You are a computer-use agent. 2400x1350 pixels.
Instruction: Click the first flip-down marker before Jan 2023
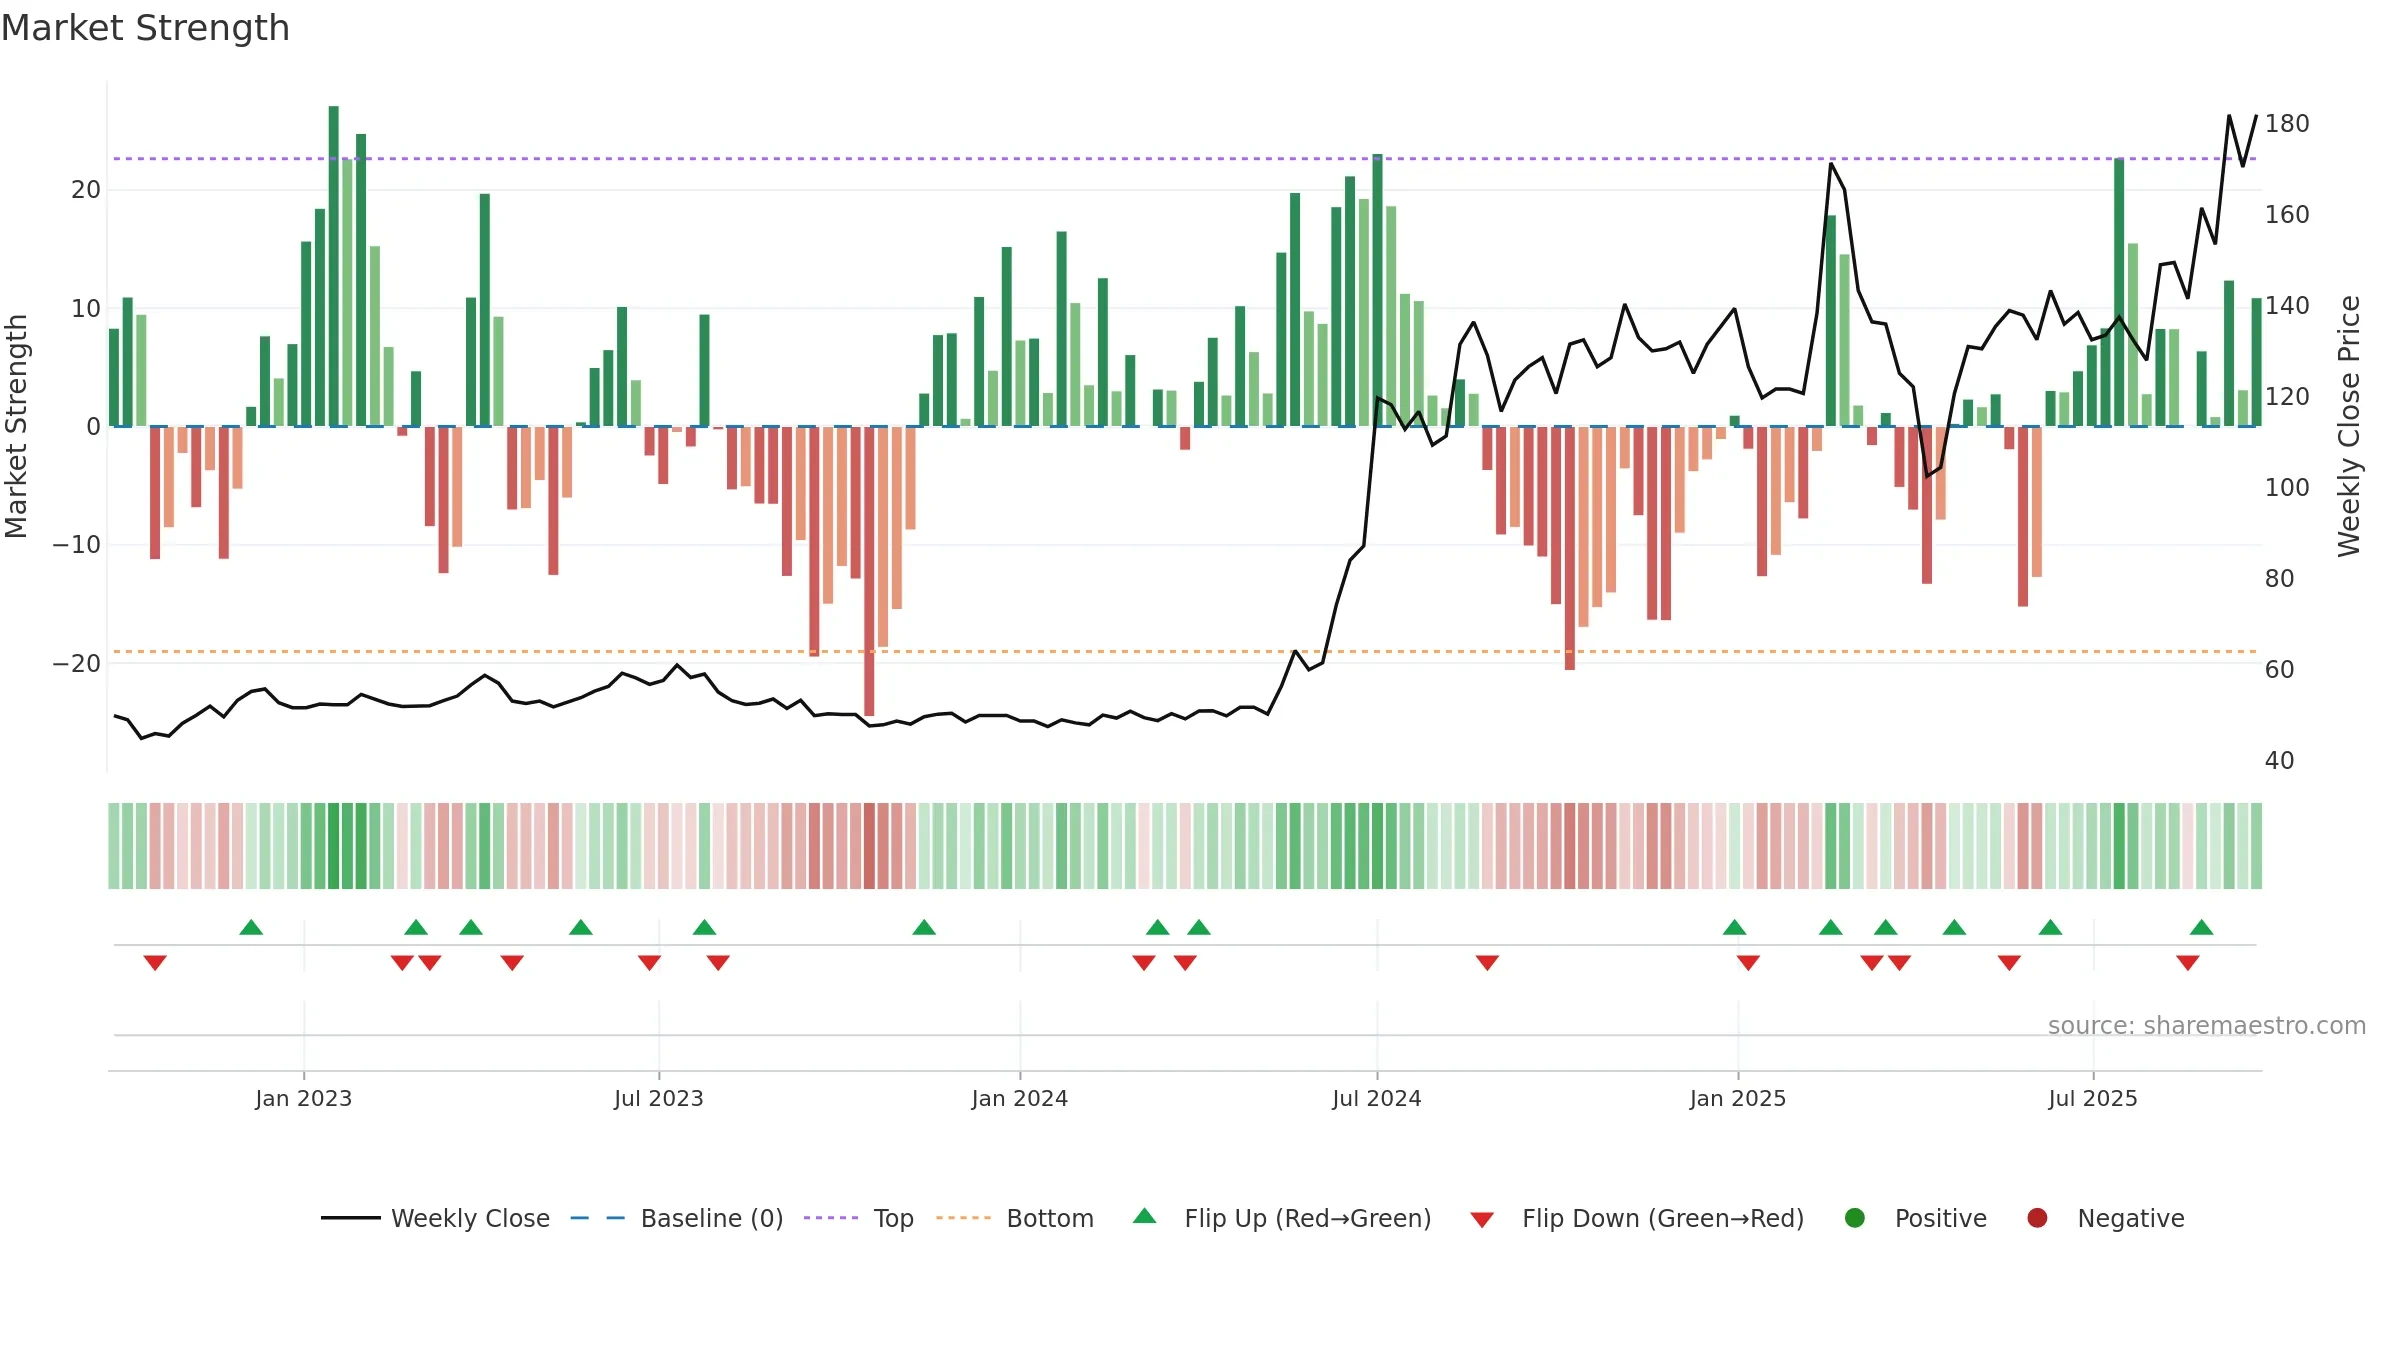155,963
